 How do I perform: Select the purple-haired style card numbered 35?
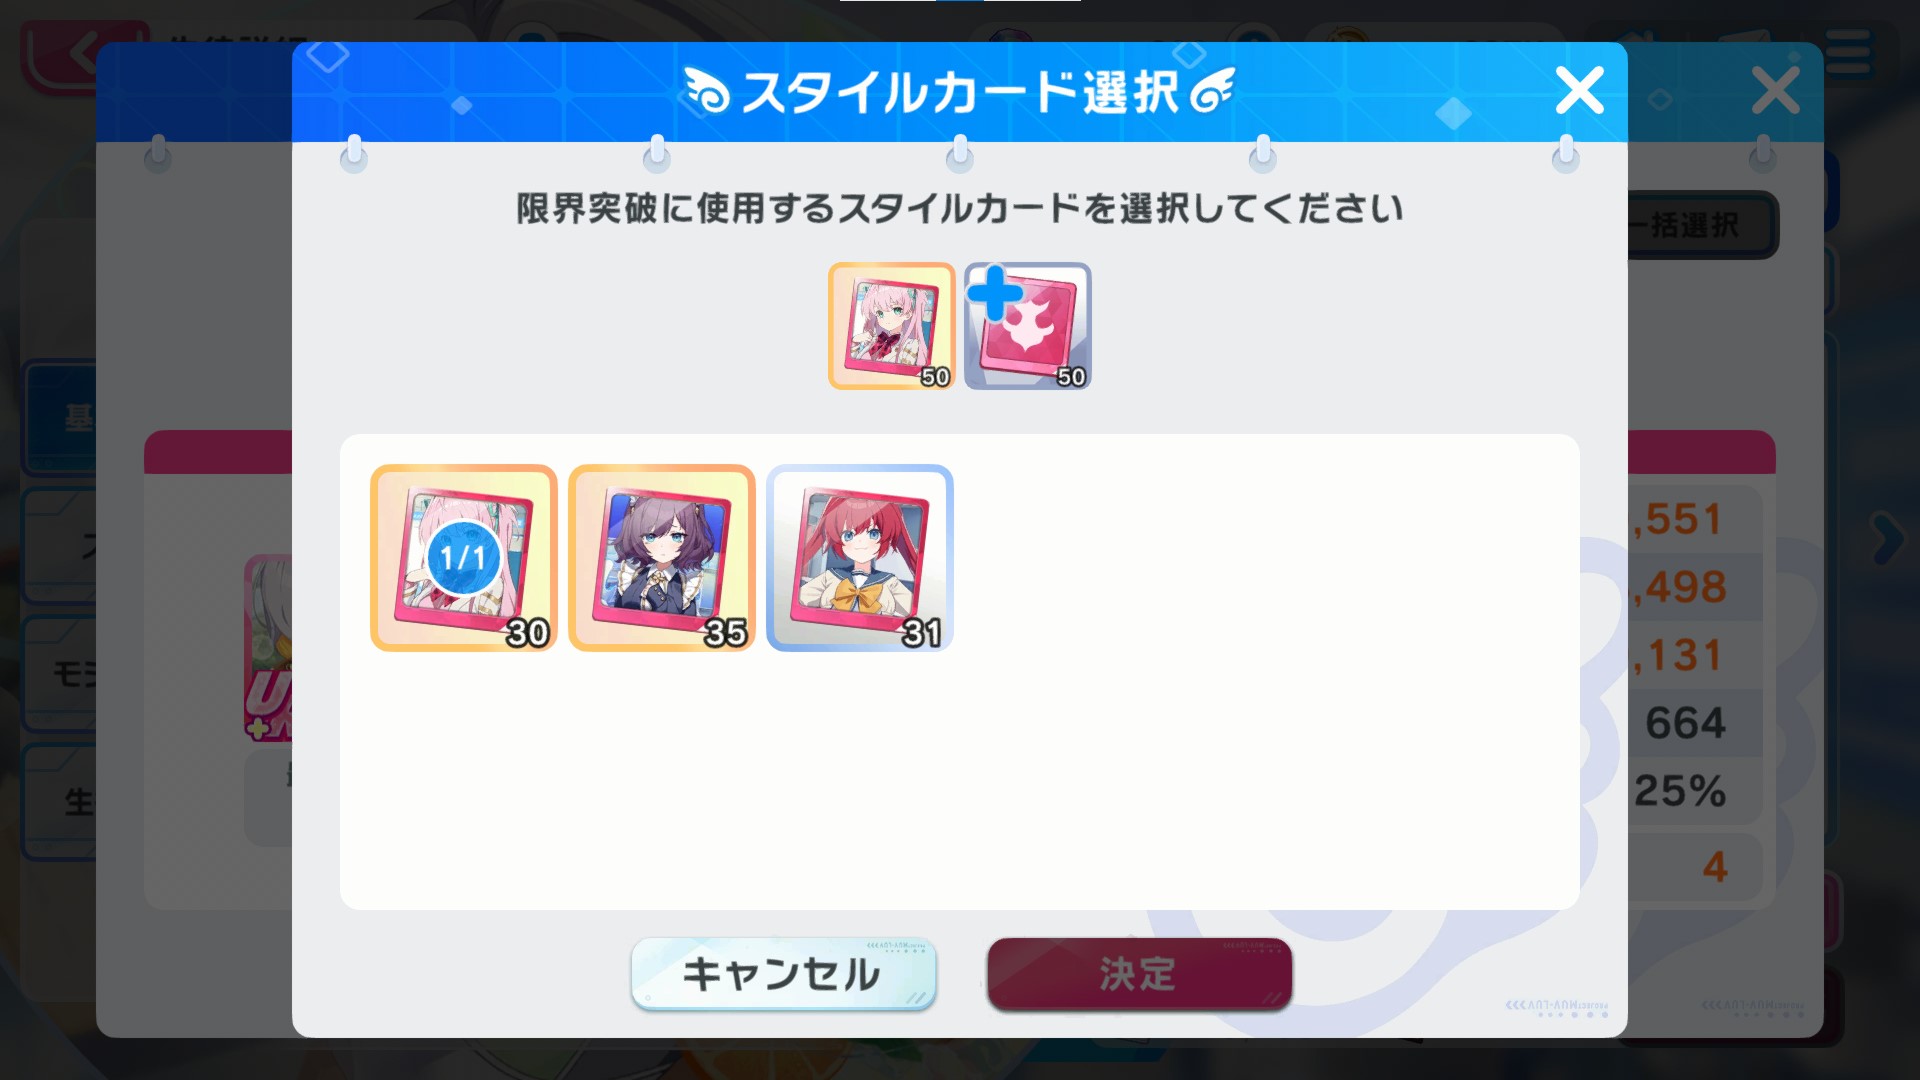(x=662, y=558)
